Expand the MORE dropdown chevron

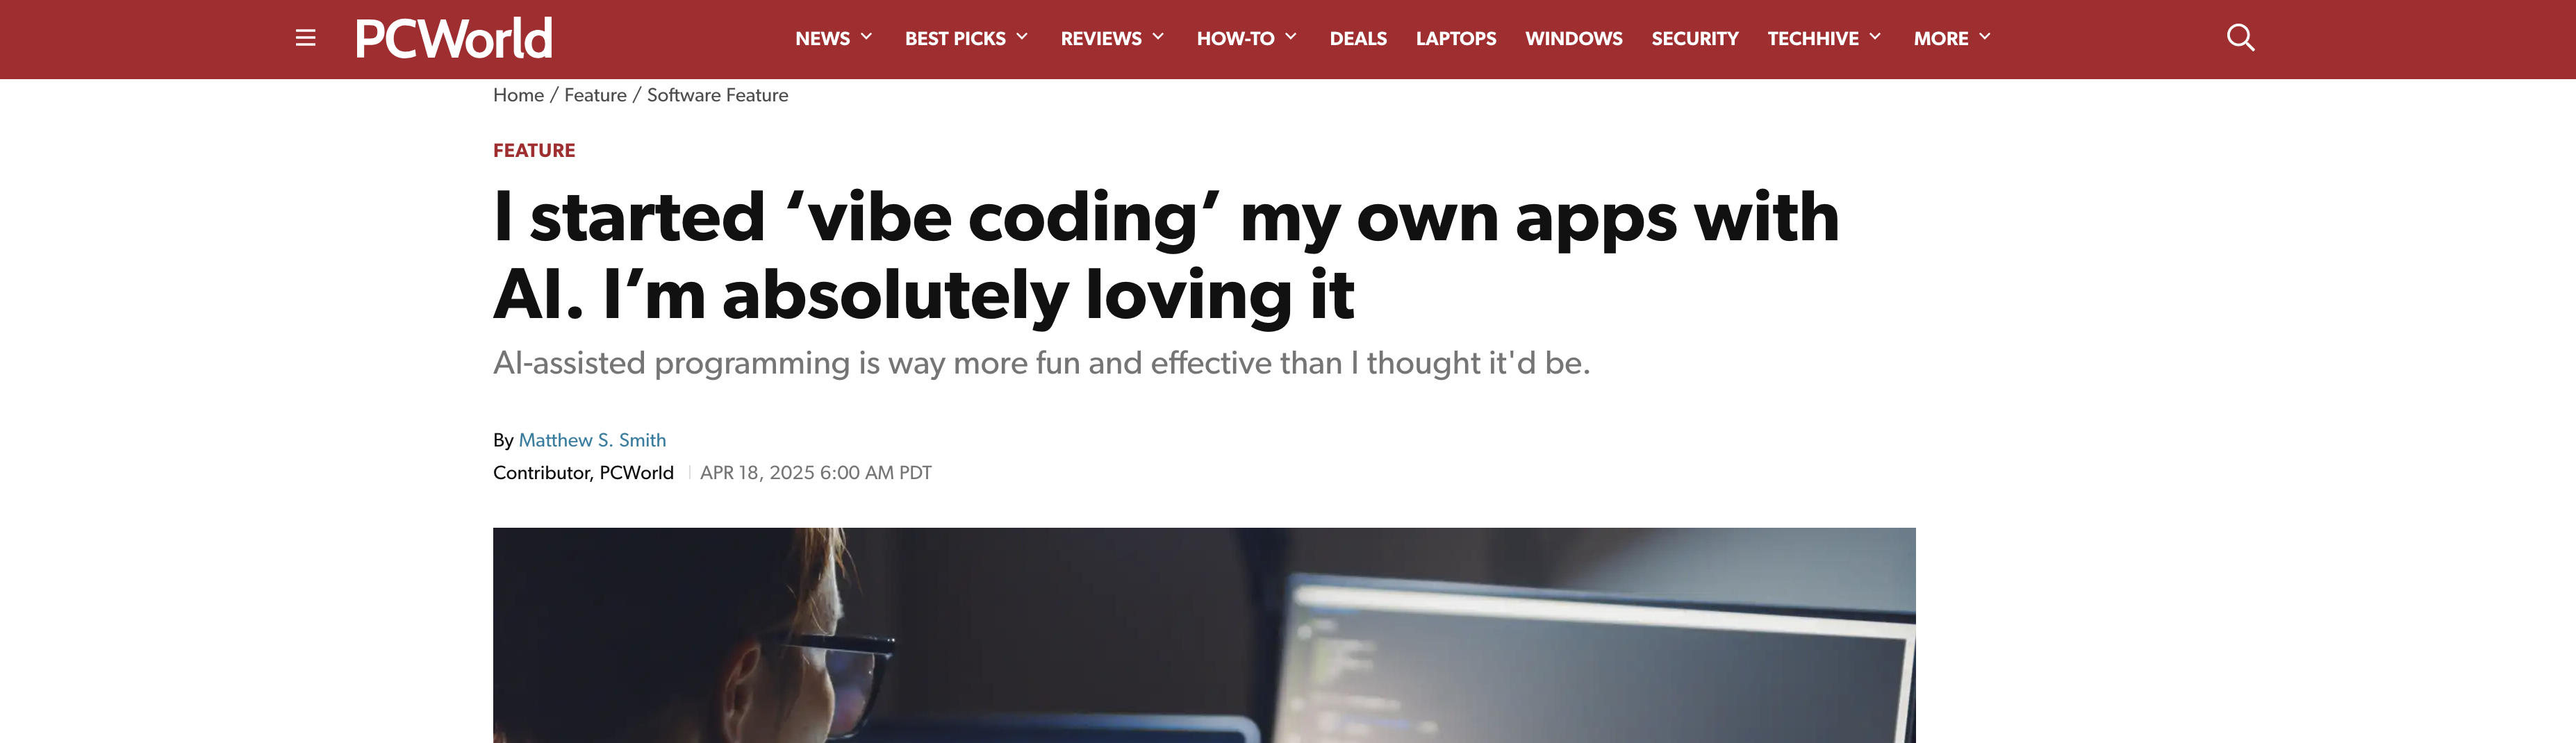tap(1990, 37)
